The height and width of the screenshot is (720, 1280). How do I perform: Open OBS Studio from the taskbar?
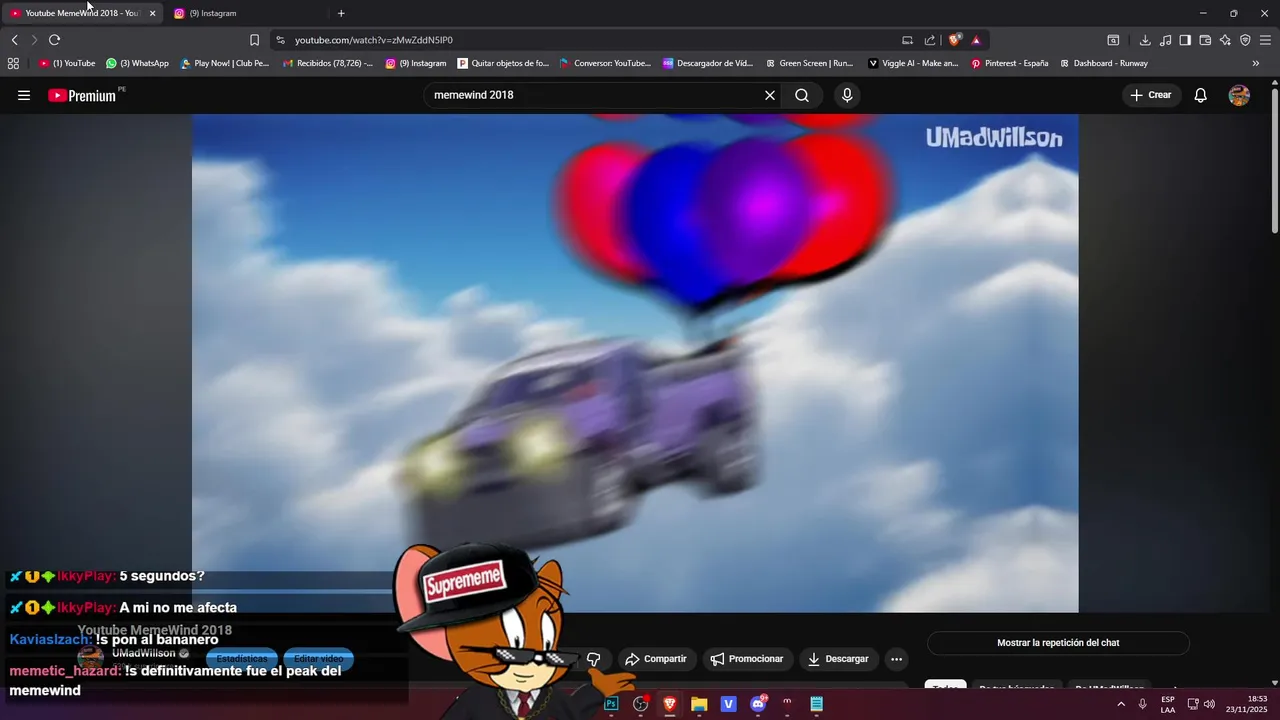pos(641,704)
